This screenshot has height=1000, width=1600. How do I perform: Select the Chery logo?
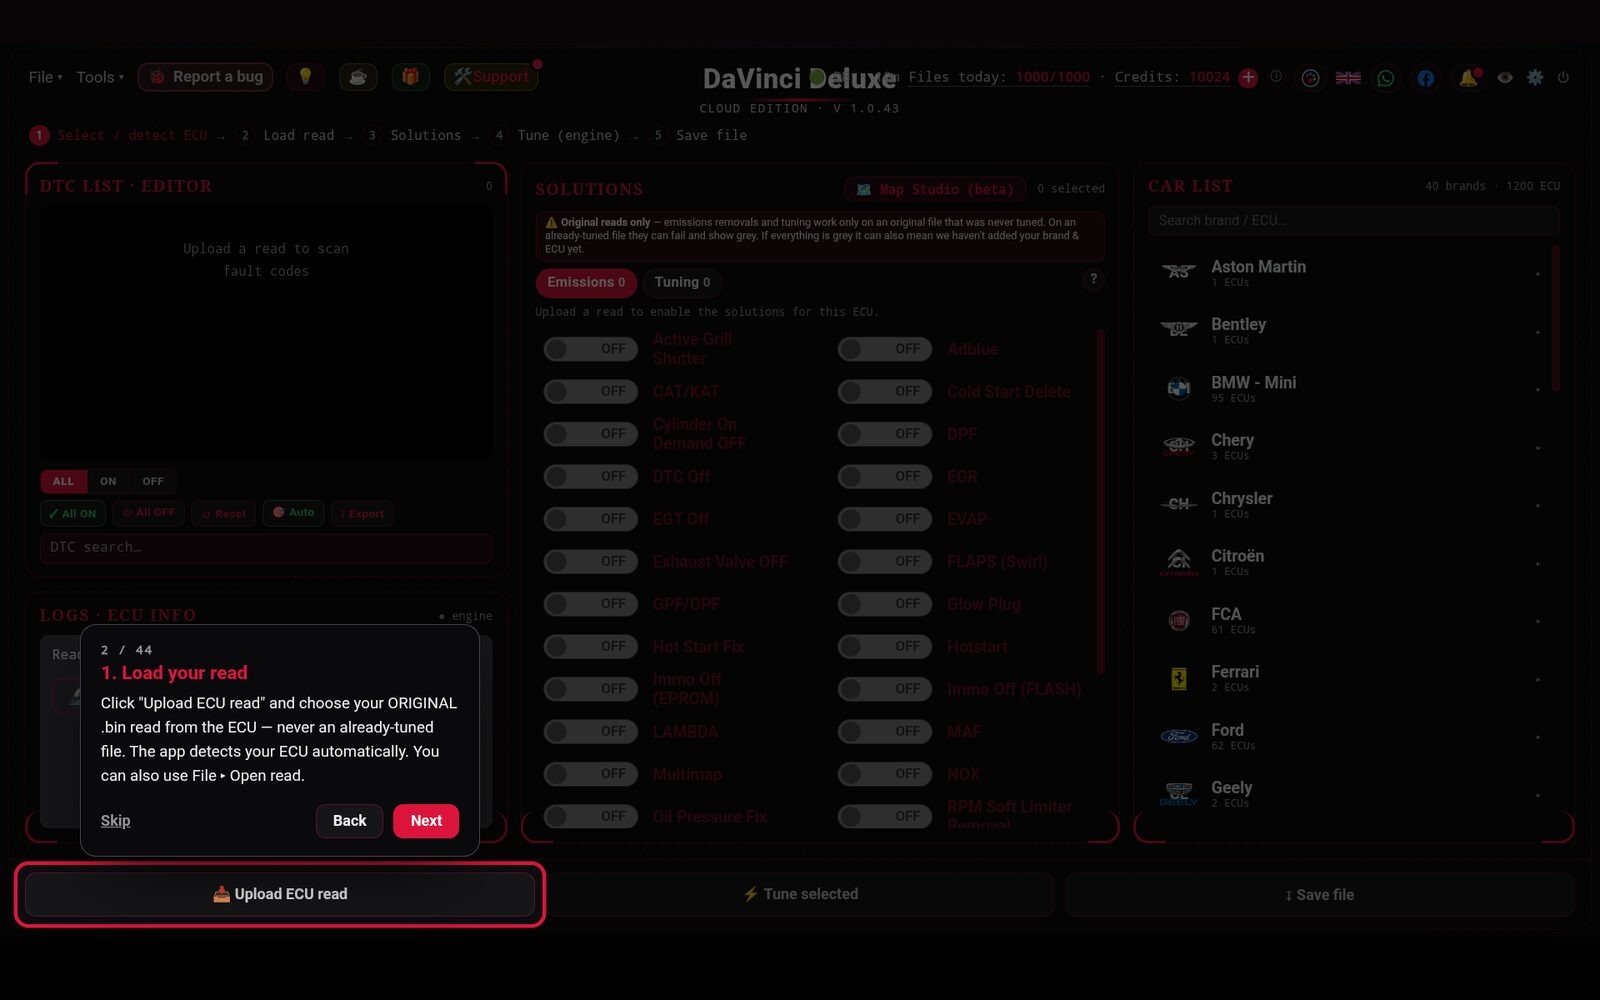tap(1179, 446)
